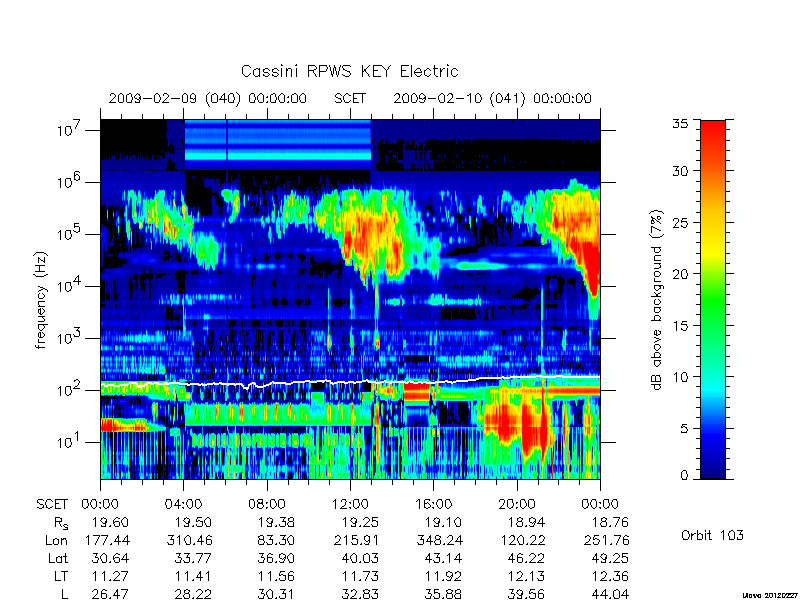Select the longitude value 83.30

[x=276, y=540]
